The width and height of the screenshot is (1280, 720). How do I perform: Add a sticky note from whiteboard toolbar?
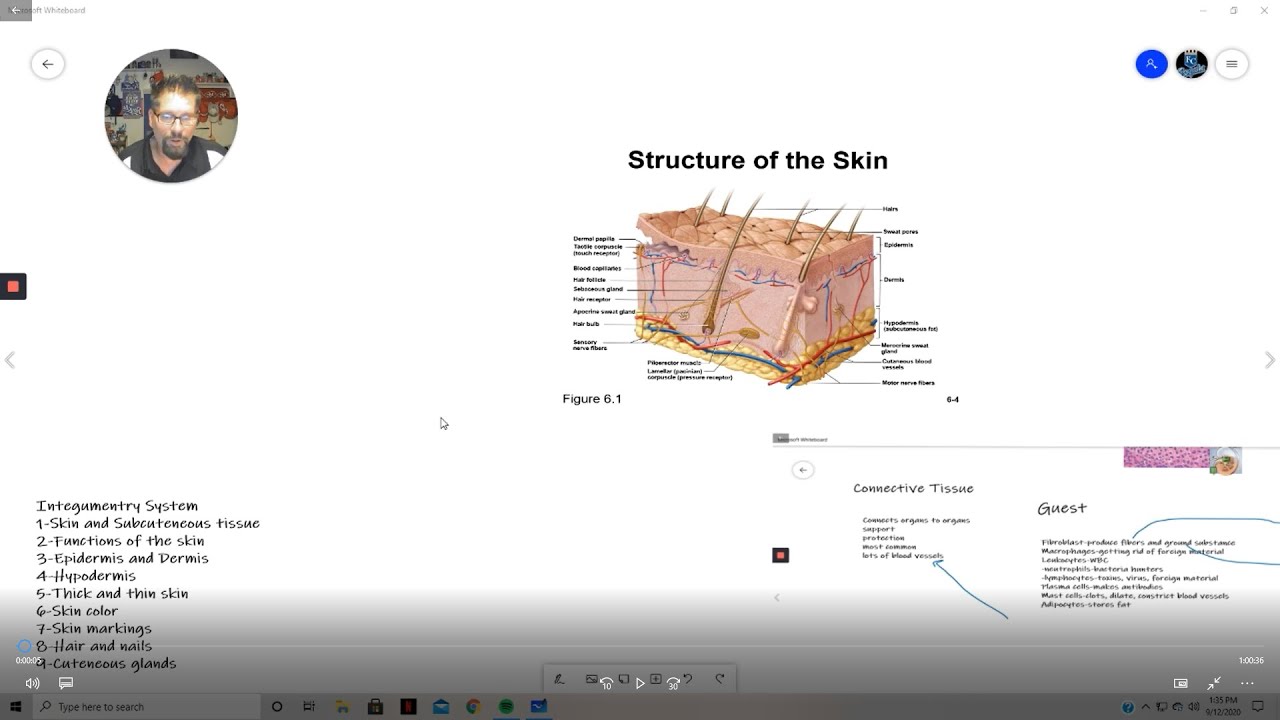[x=623, y=679]
